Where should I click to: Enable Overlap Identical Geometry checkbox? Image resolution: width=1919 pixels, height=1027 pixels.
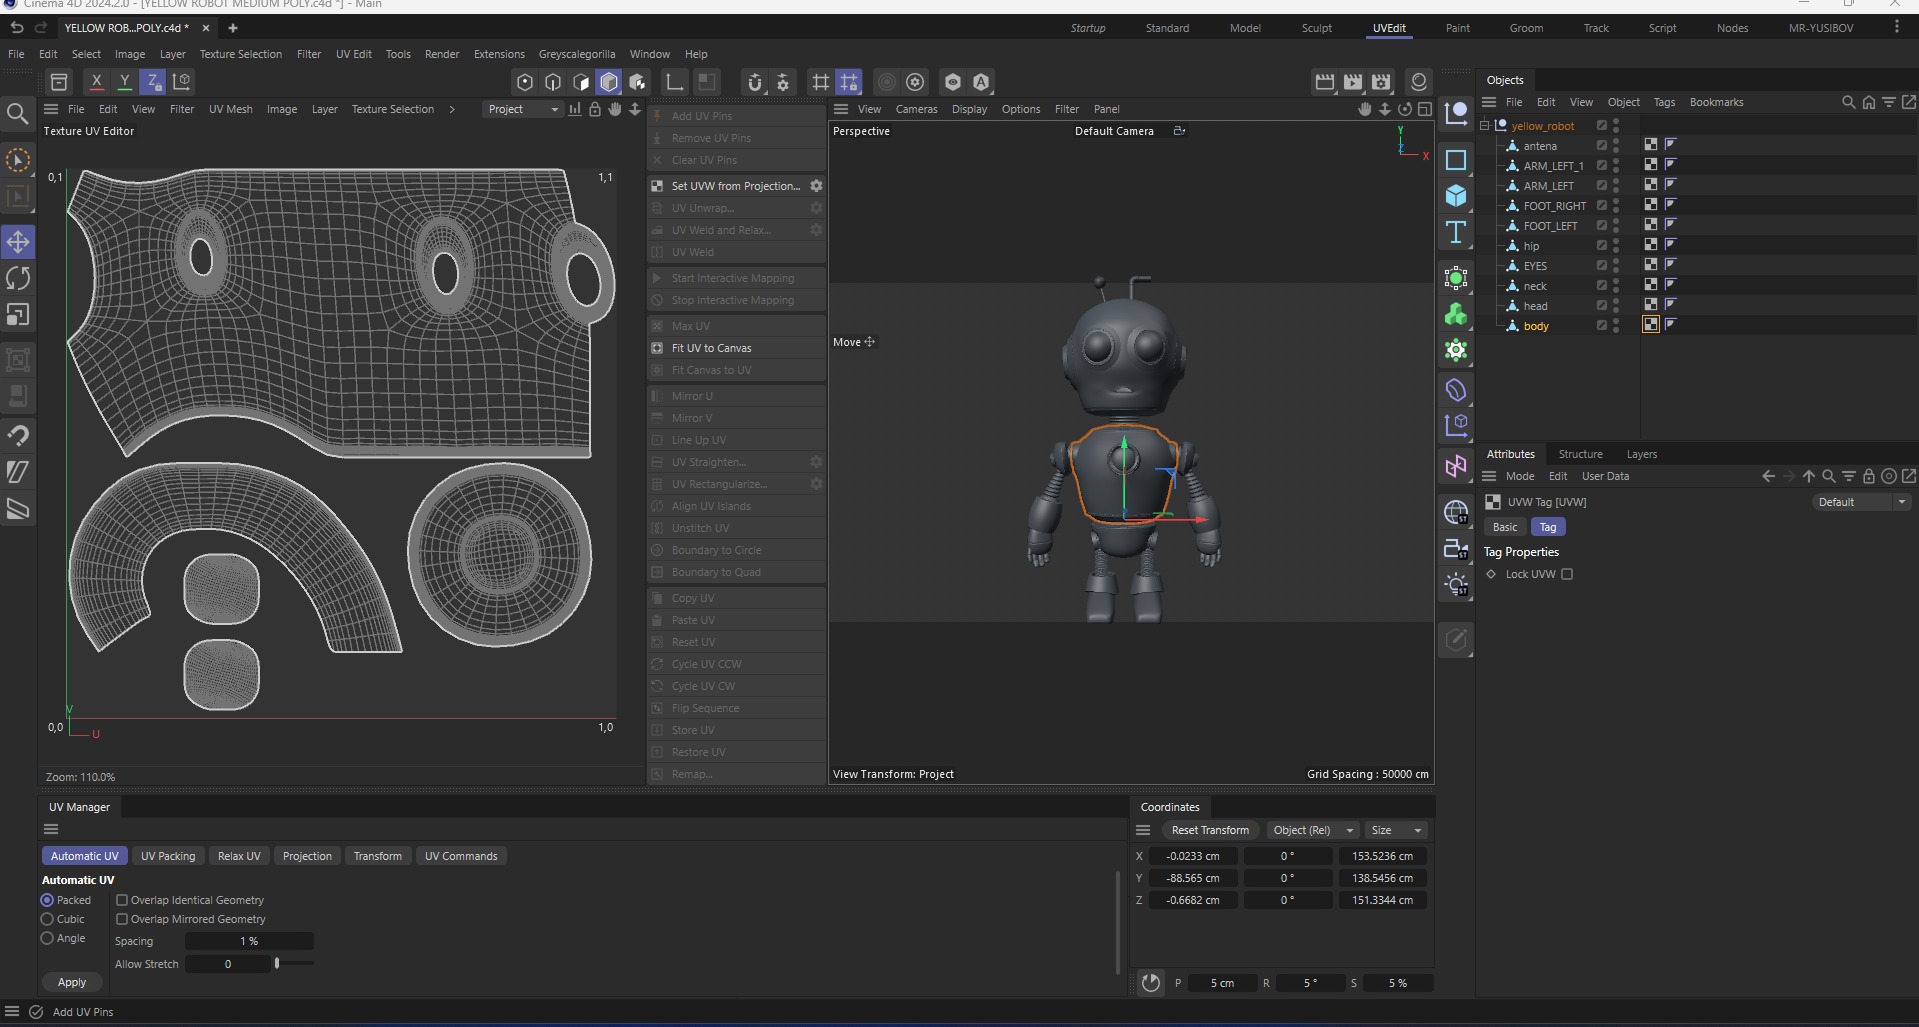coord(122,900)
